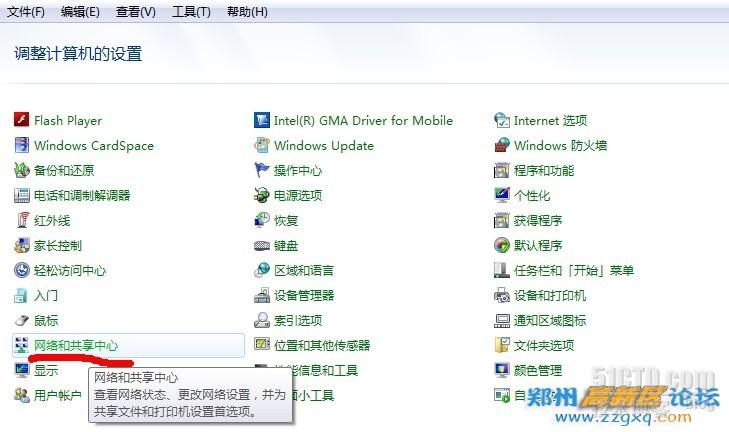Open the 网络和共享中心 link
The image size is (729, 432).
point(76,346)
